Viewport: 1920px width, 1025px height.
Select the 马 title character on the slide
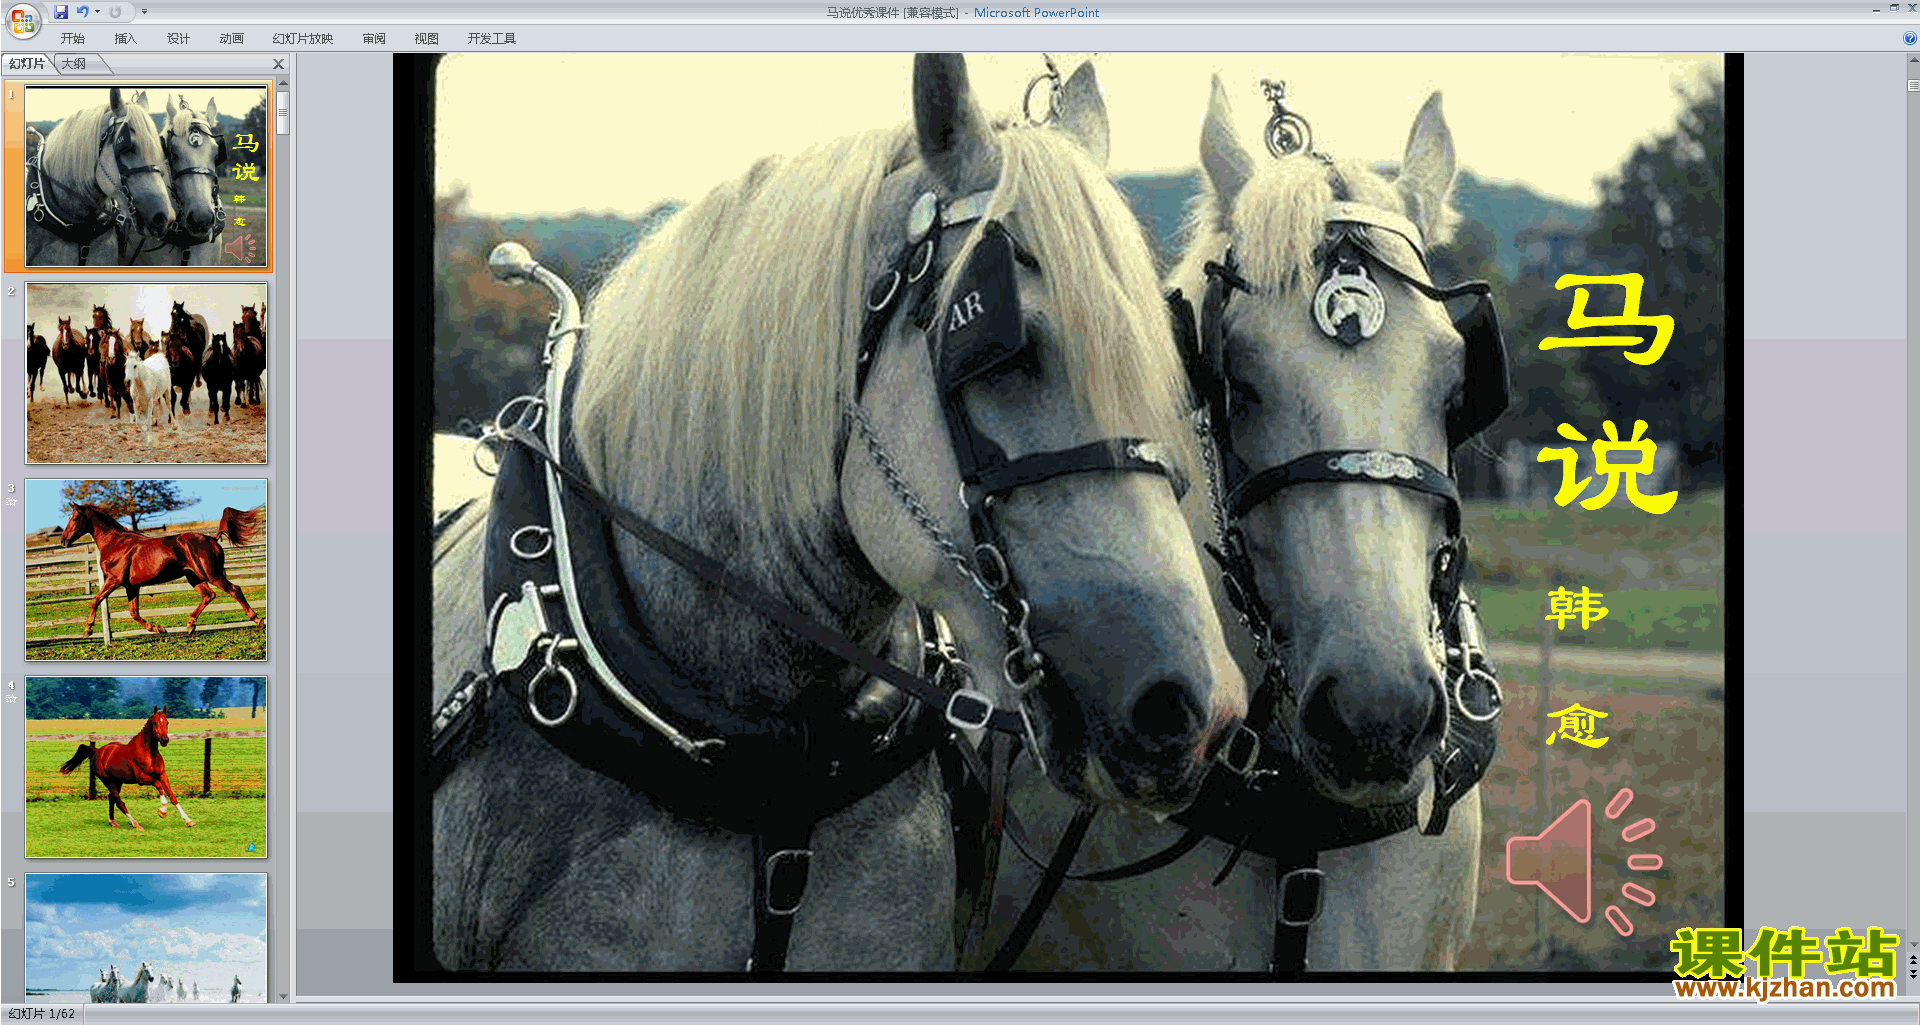[x=1606, y=319]
